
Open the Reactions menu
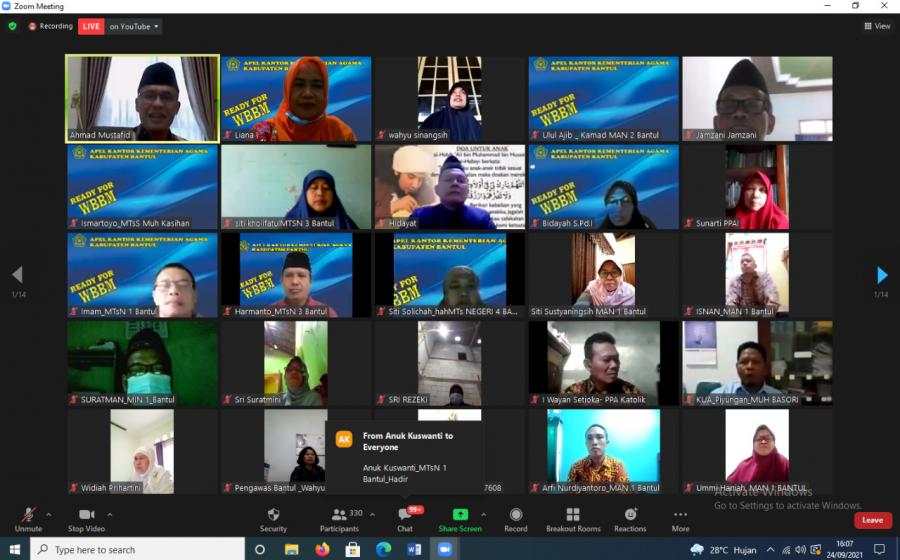pos(630,518)
